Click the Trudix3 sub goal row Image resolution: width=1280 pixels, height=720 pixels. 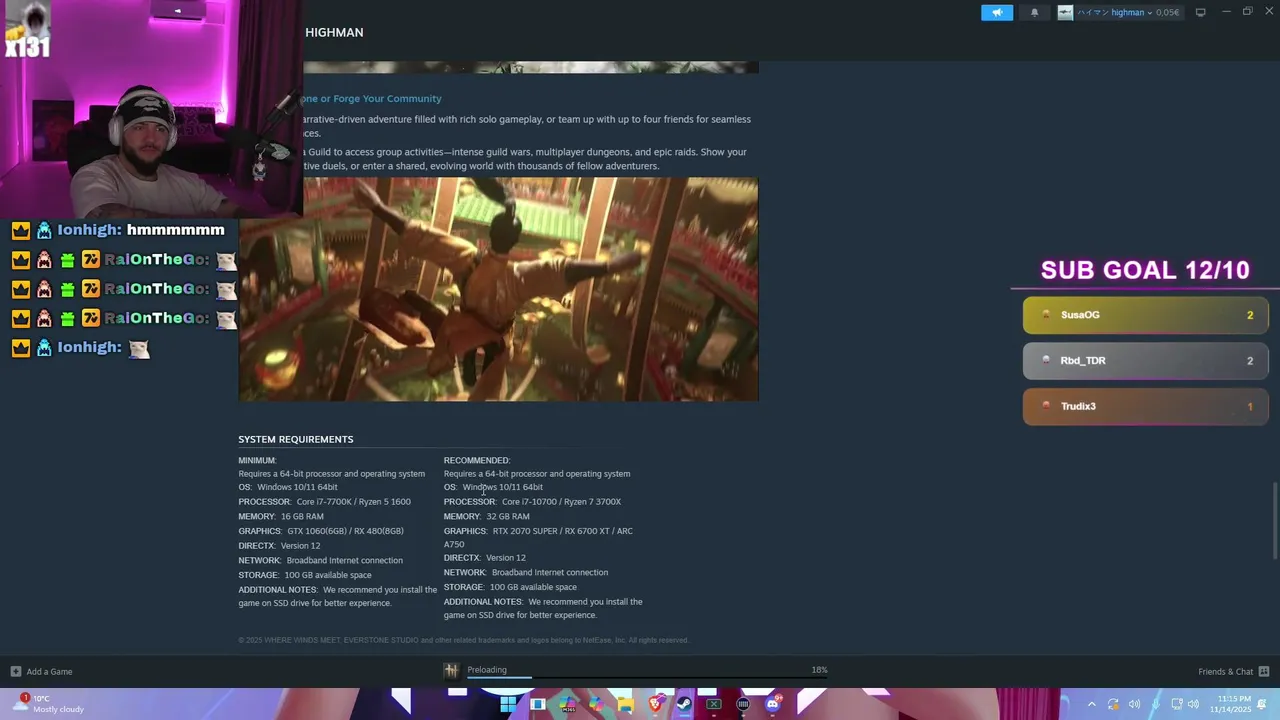[x=1145, y=406]
